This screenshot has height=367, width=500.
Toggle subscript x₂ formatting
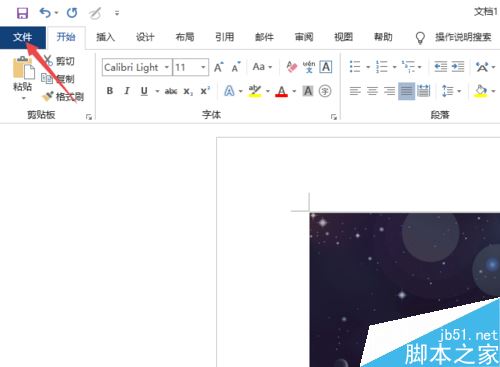click(x=188, y=91)
